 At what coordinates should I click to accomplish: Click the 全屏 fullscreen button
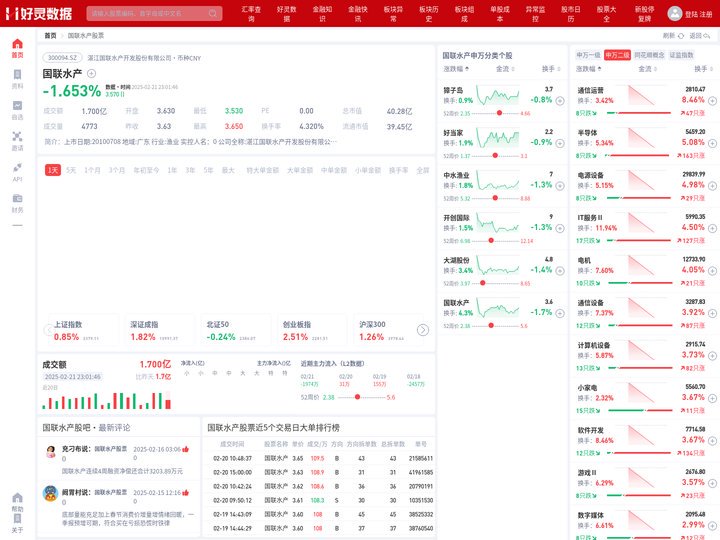click(422, 170)
